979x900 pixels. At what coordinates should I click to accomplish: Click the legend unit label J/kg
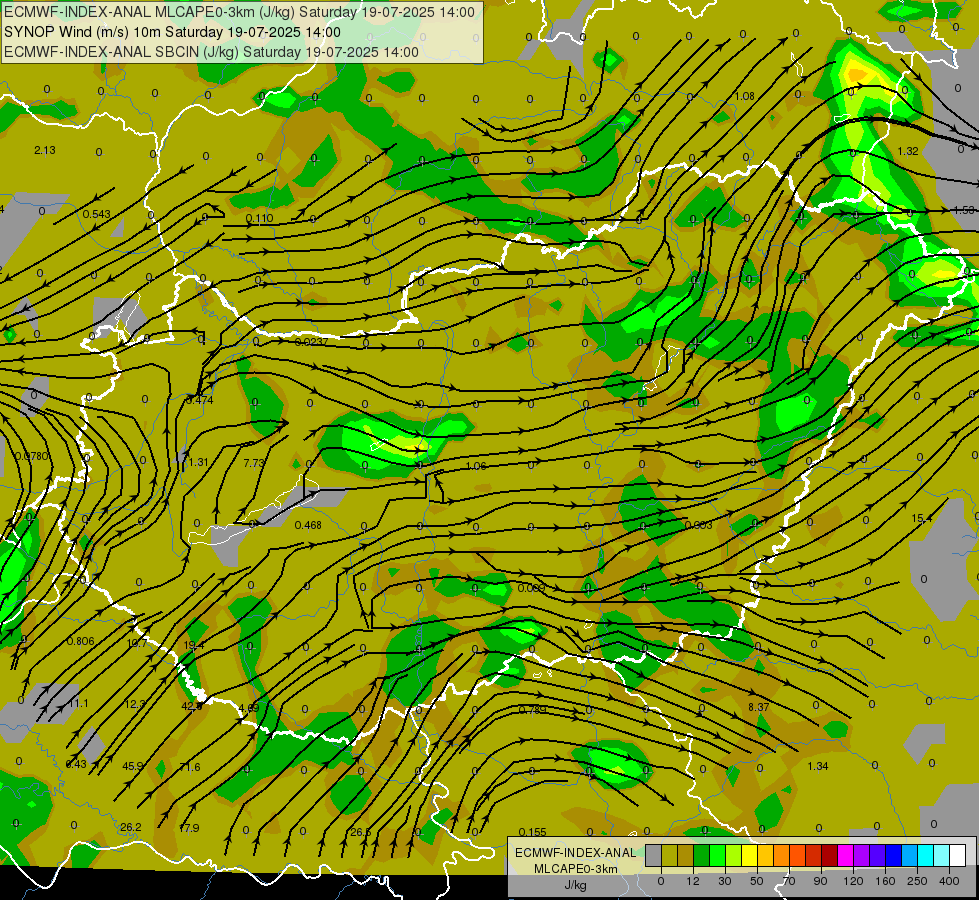(x=575, y=885)
